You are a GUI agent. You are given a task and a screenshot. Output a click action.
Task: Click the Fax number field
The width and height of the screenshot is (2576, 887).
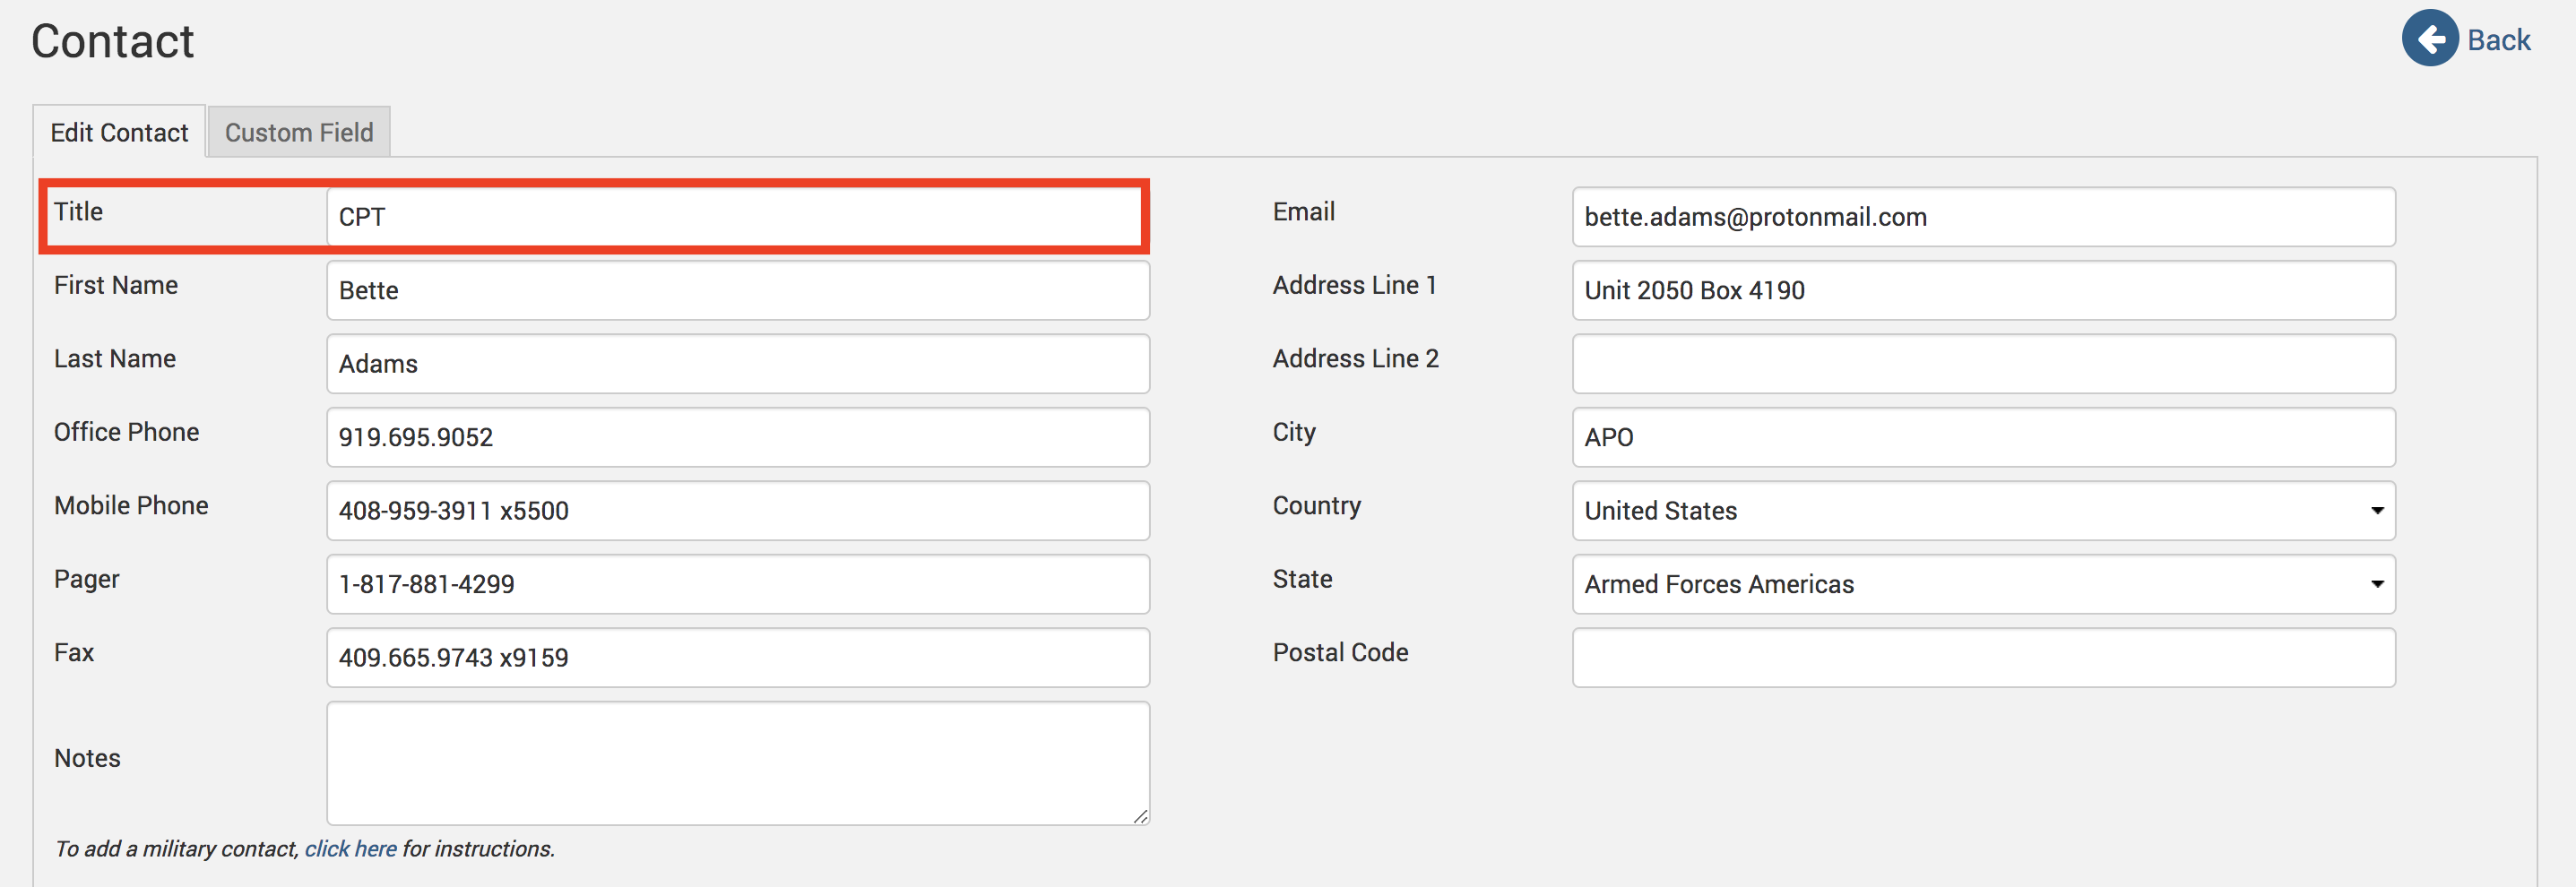tap(738, 658)
